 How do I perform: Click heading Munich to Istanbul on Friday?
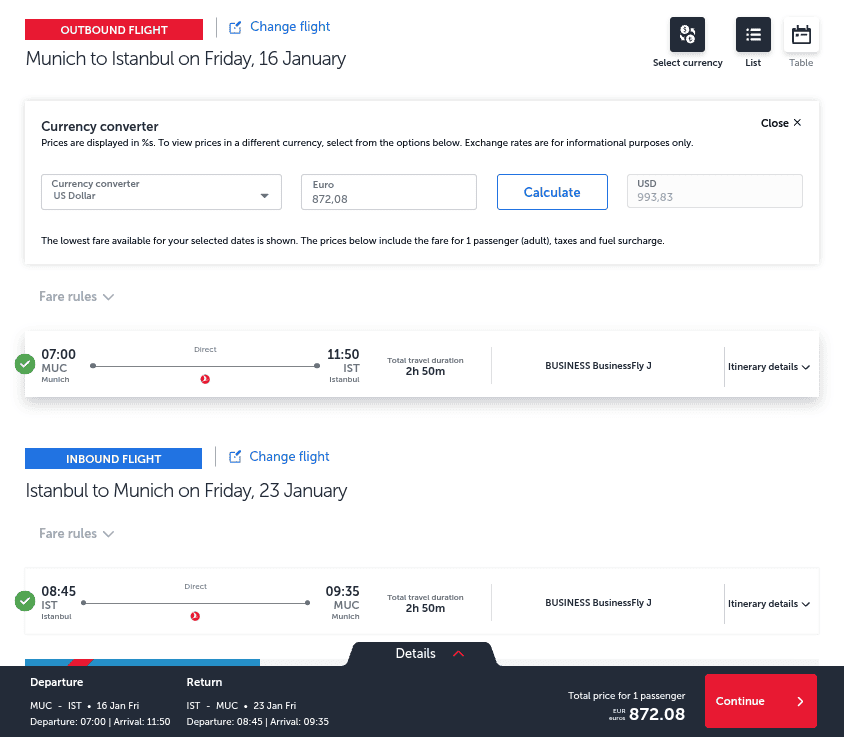[186, 59]
